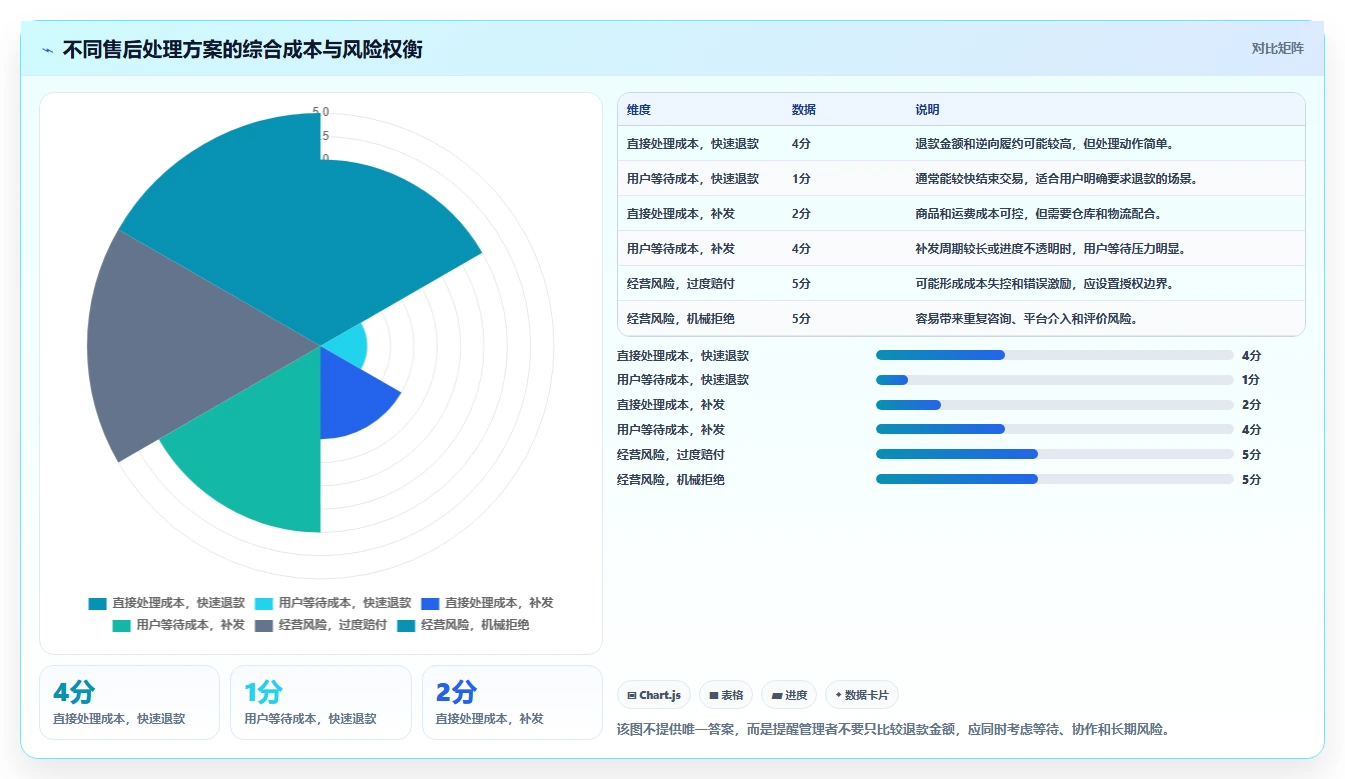Select the 进度 tag chip

pyautogui.click(x=789, y=695)
